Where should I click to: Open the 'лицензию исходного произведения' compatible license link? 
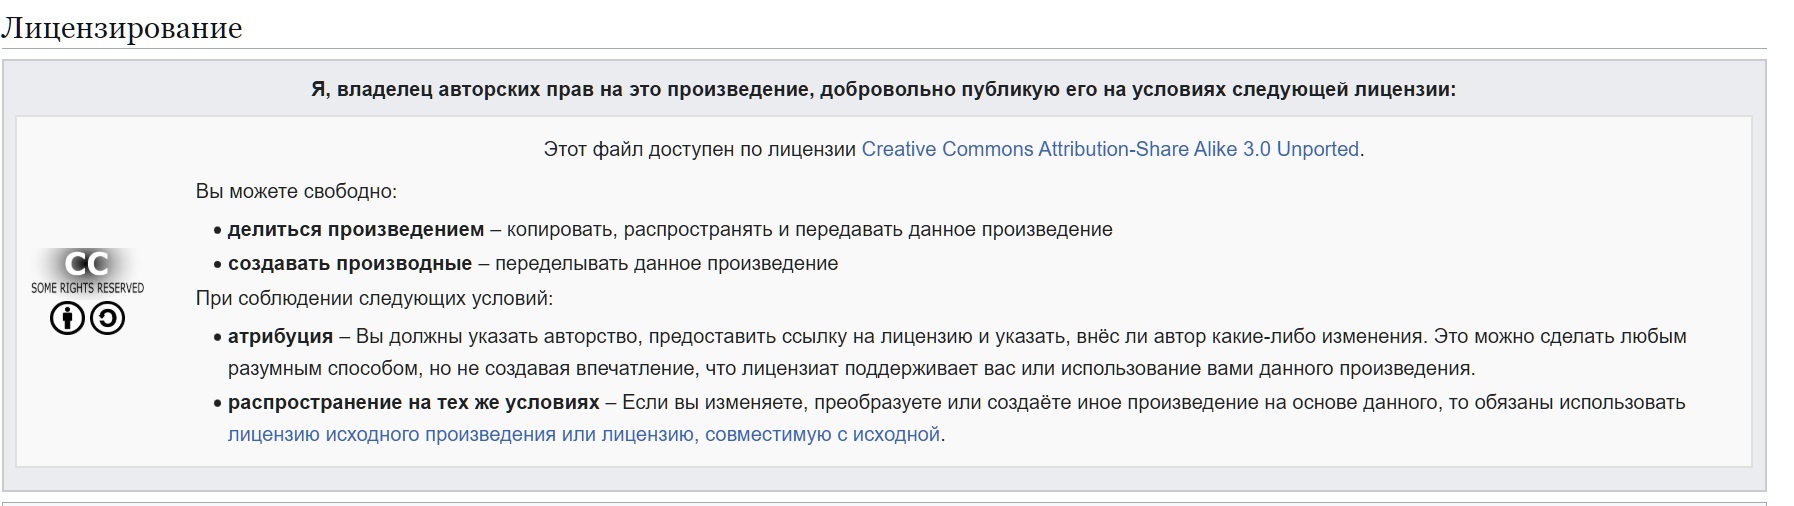pos(584,434)
